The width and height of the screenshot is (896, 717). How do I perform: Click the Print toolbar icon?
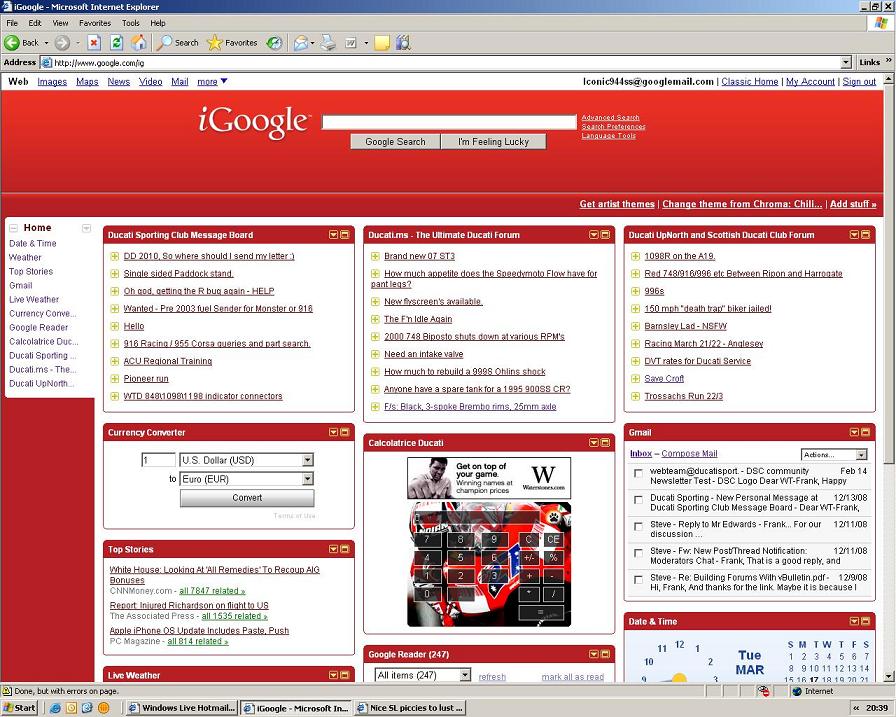click(327, 43)
